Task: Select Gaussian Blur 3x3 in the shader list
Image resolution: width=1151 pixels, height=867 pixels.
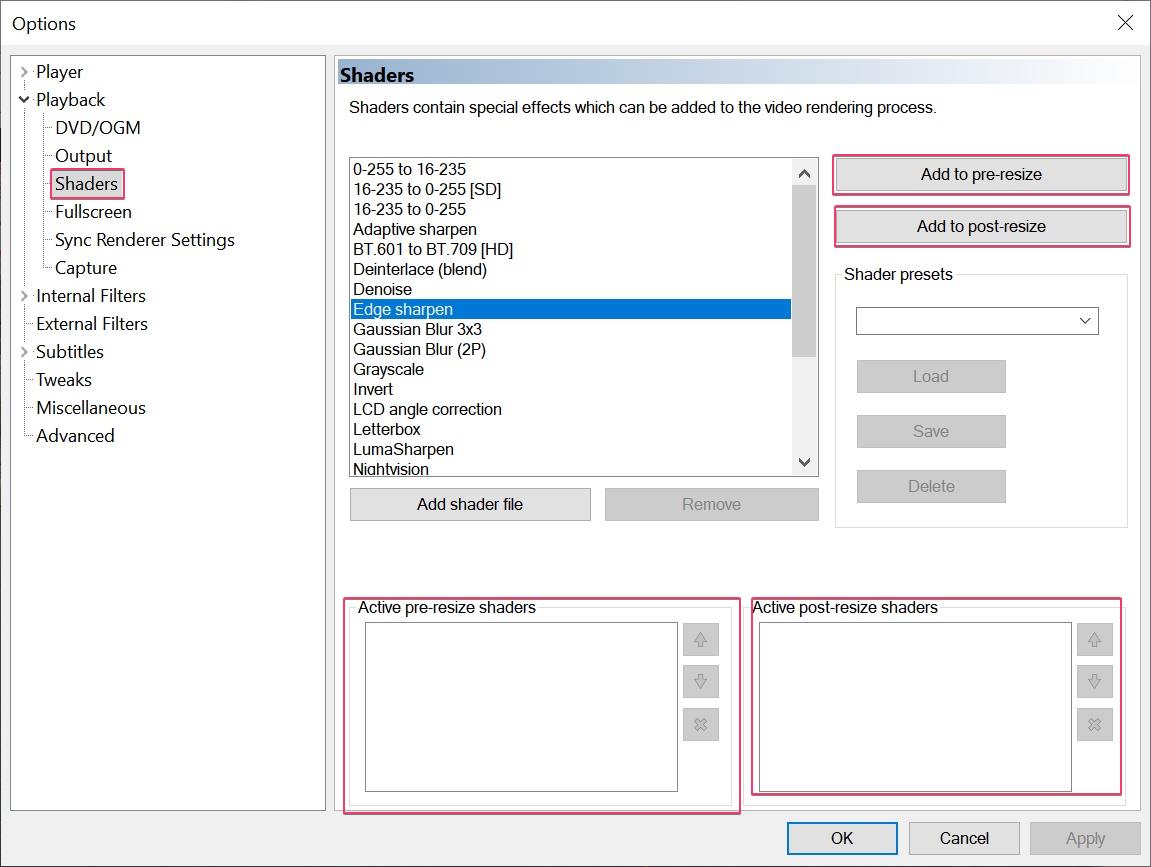Action: [419, 329]
